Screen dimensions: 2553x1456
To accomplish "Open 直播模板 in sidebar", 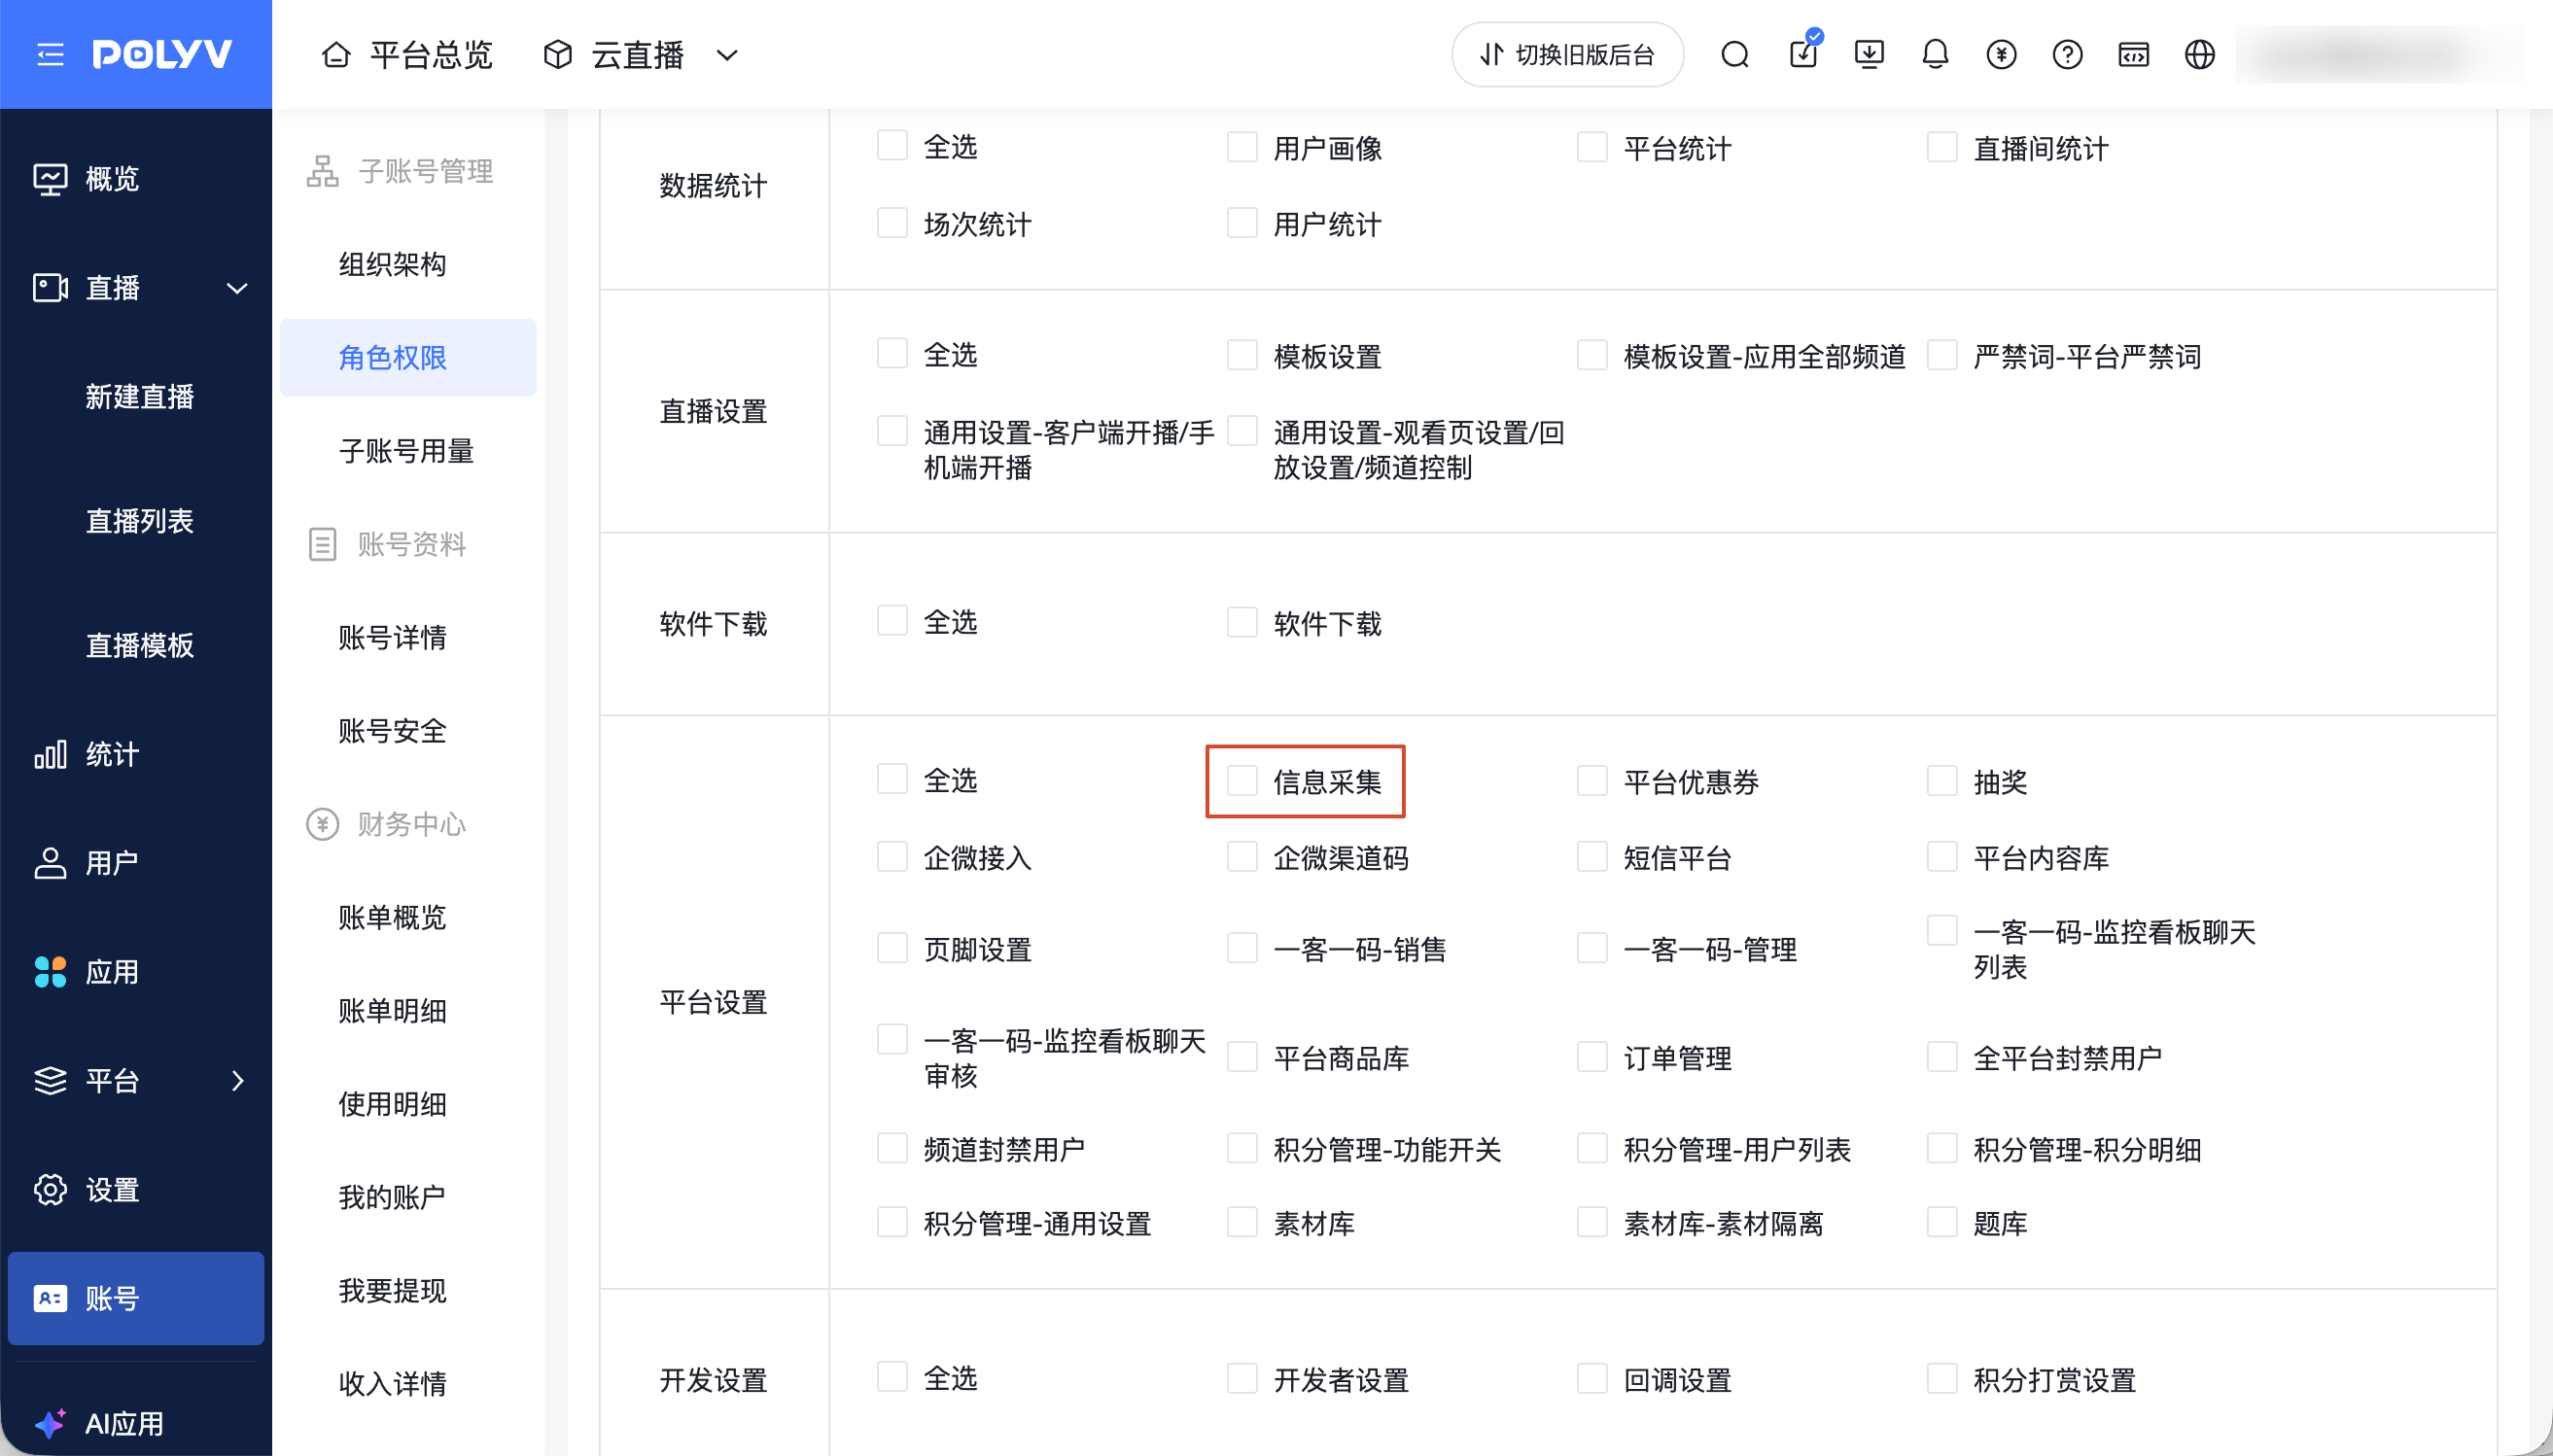I will tap(139, 645).
